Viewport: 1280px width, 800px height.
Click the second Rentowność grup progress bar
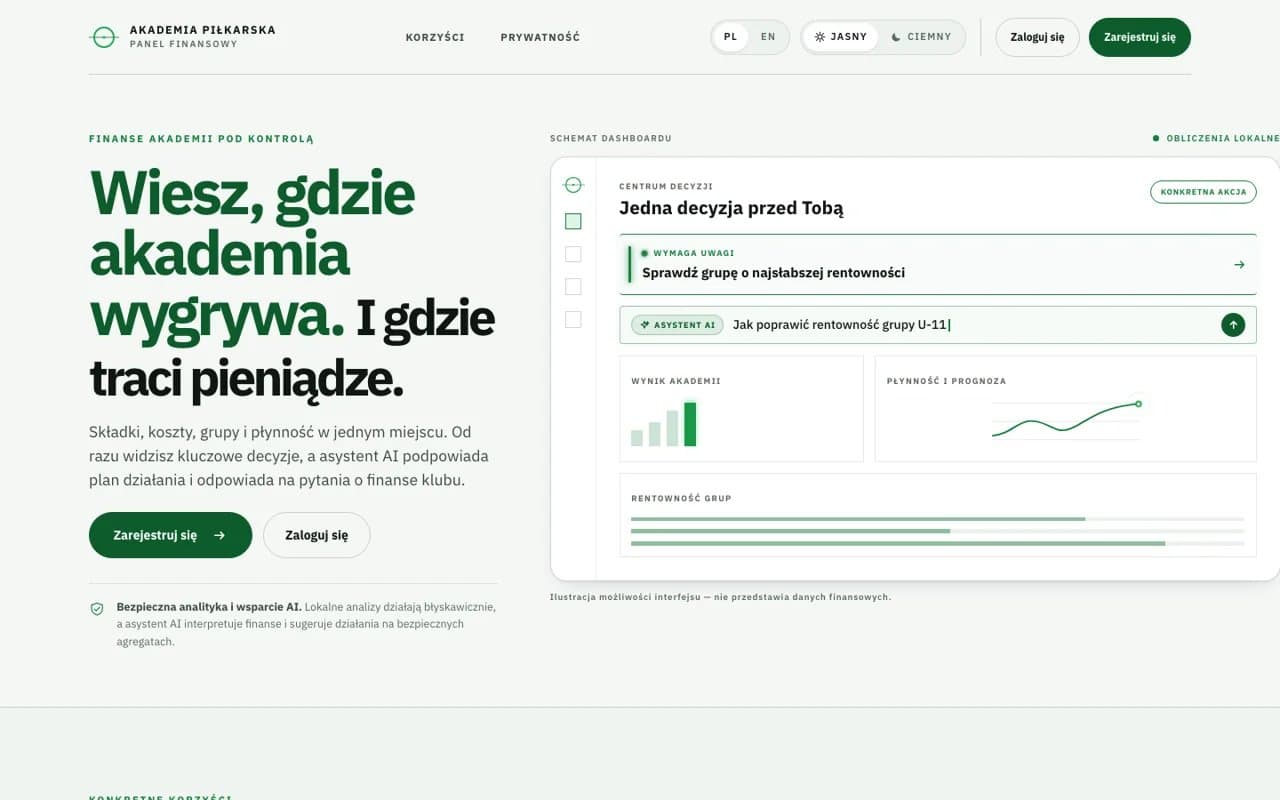pyautogui.click(x=937, y=531)
